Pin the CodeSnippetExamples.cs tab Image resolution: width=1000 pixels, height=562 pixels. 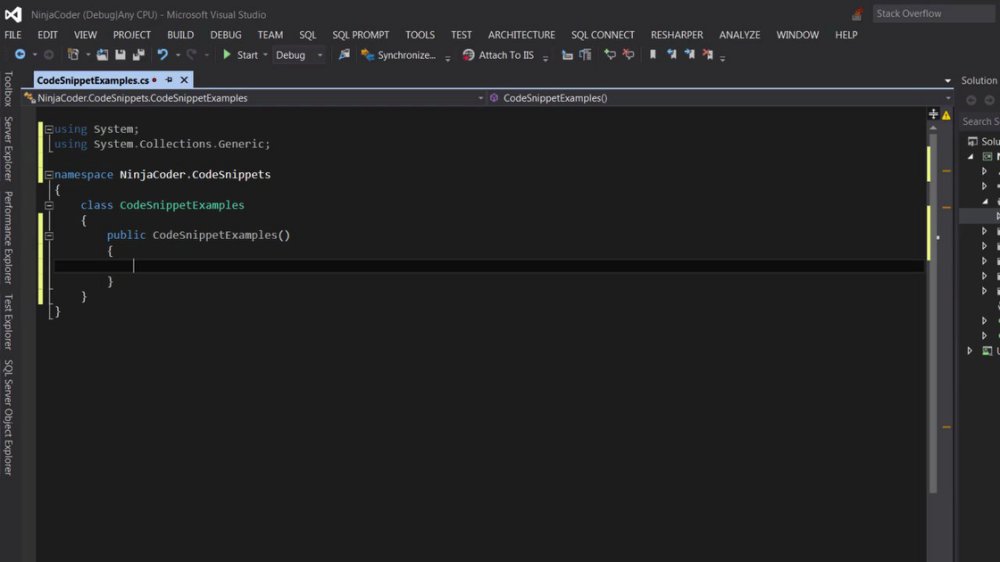(x=169, y=80)
